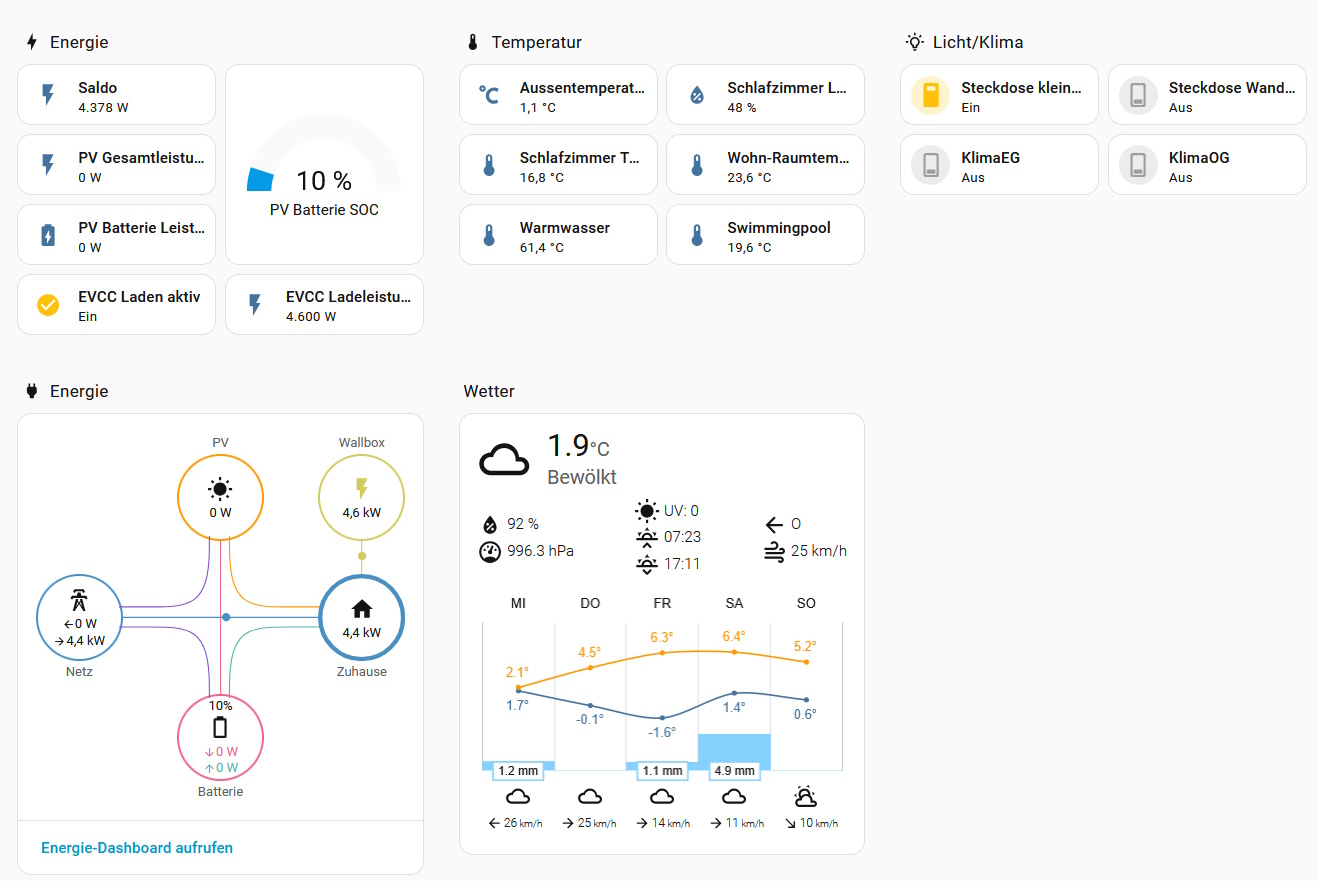Click the Aussentemperatur Celsius icon
The image size is (1319, 881).
(x=489, y=95)
